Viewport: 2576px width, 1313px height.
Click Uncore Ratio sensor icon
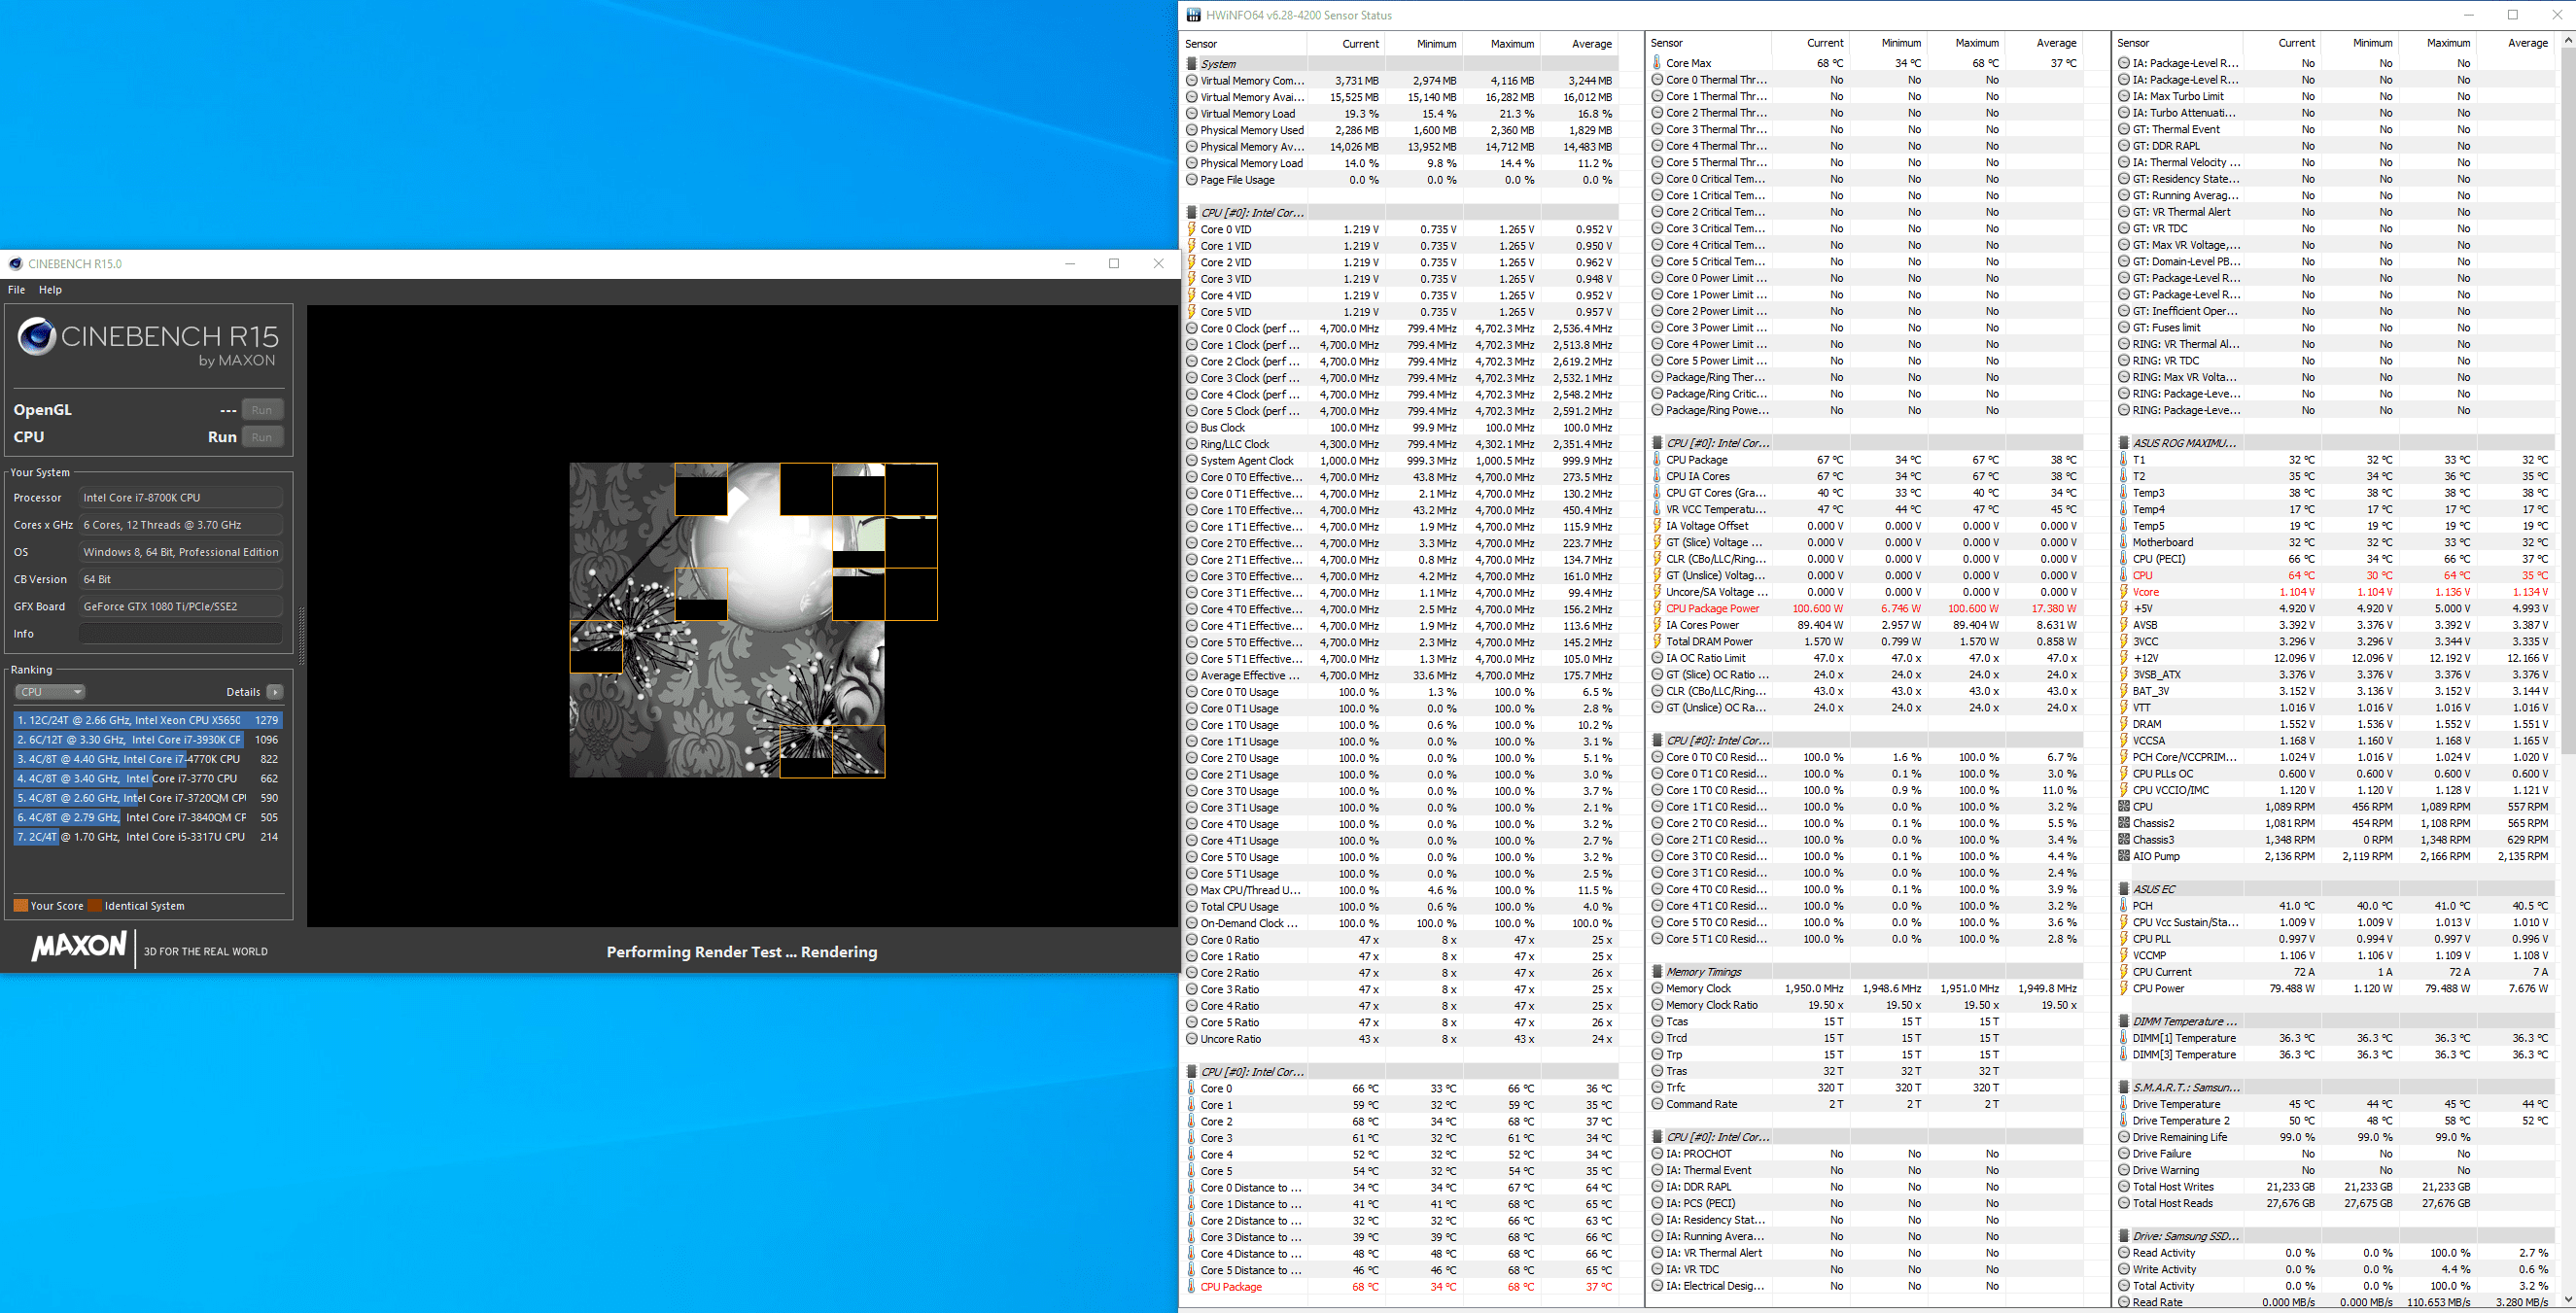click(1192, 1039)
